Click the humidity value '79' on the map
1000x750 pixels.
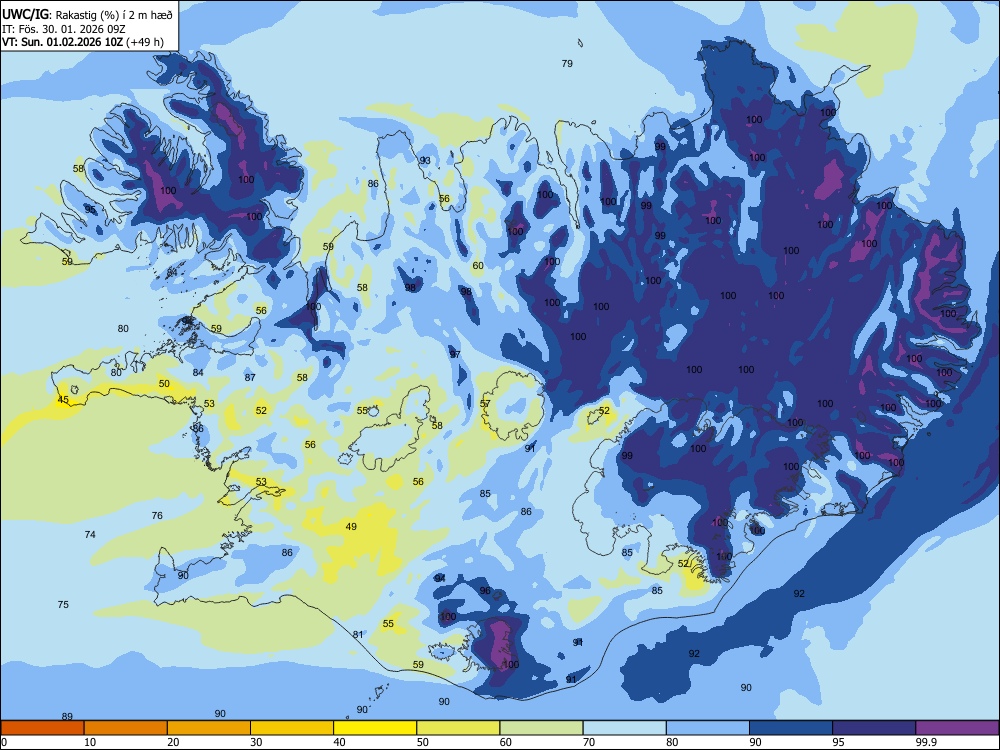[x=567, y=64]
